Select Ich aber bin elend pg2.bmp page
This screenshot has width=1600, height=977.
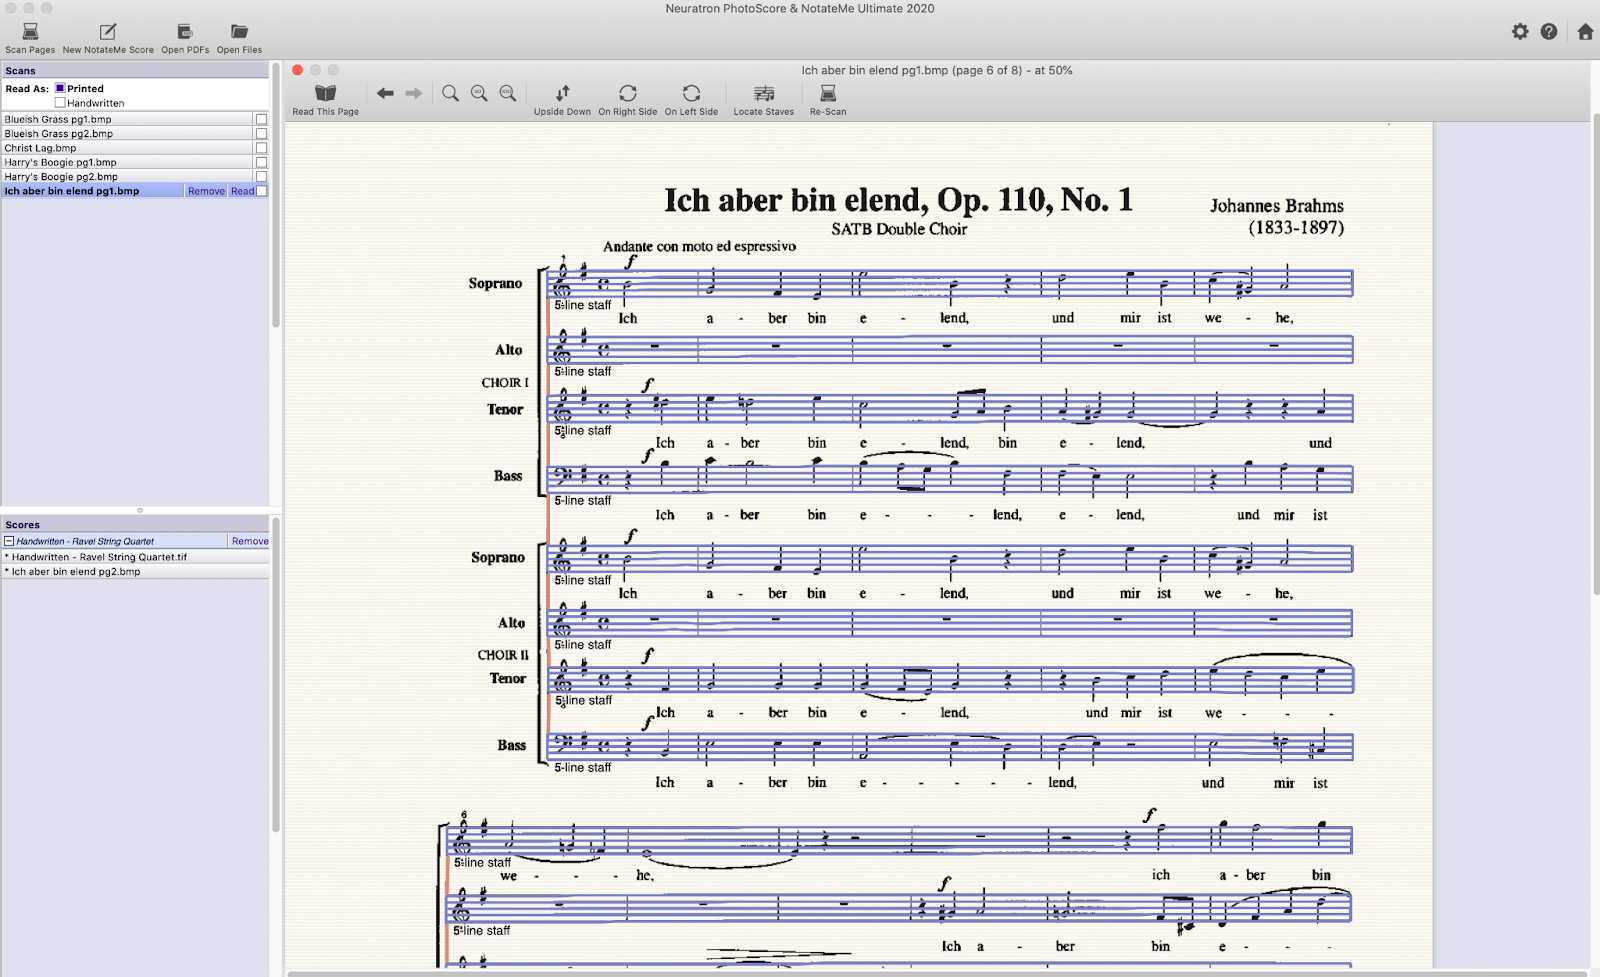click(135, 572)
